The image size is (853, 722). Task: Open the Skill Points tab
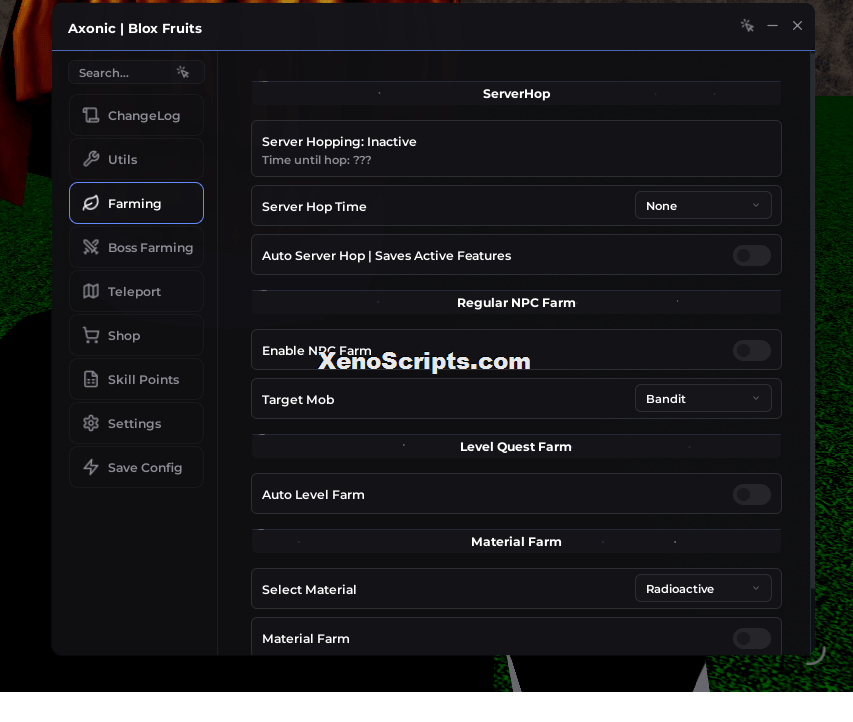coord(137,379)
